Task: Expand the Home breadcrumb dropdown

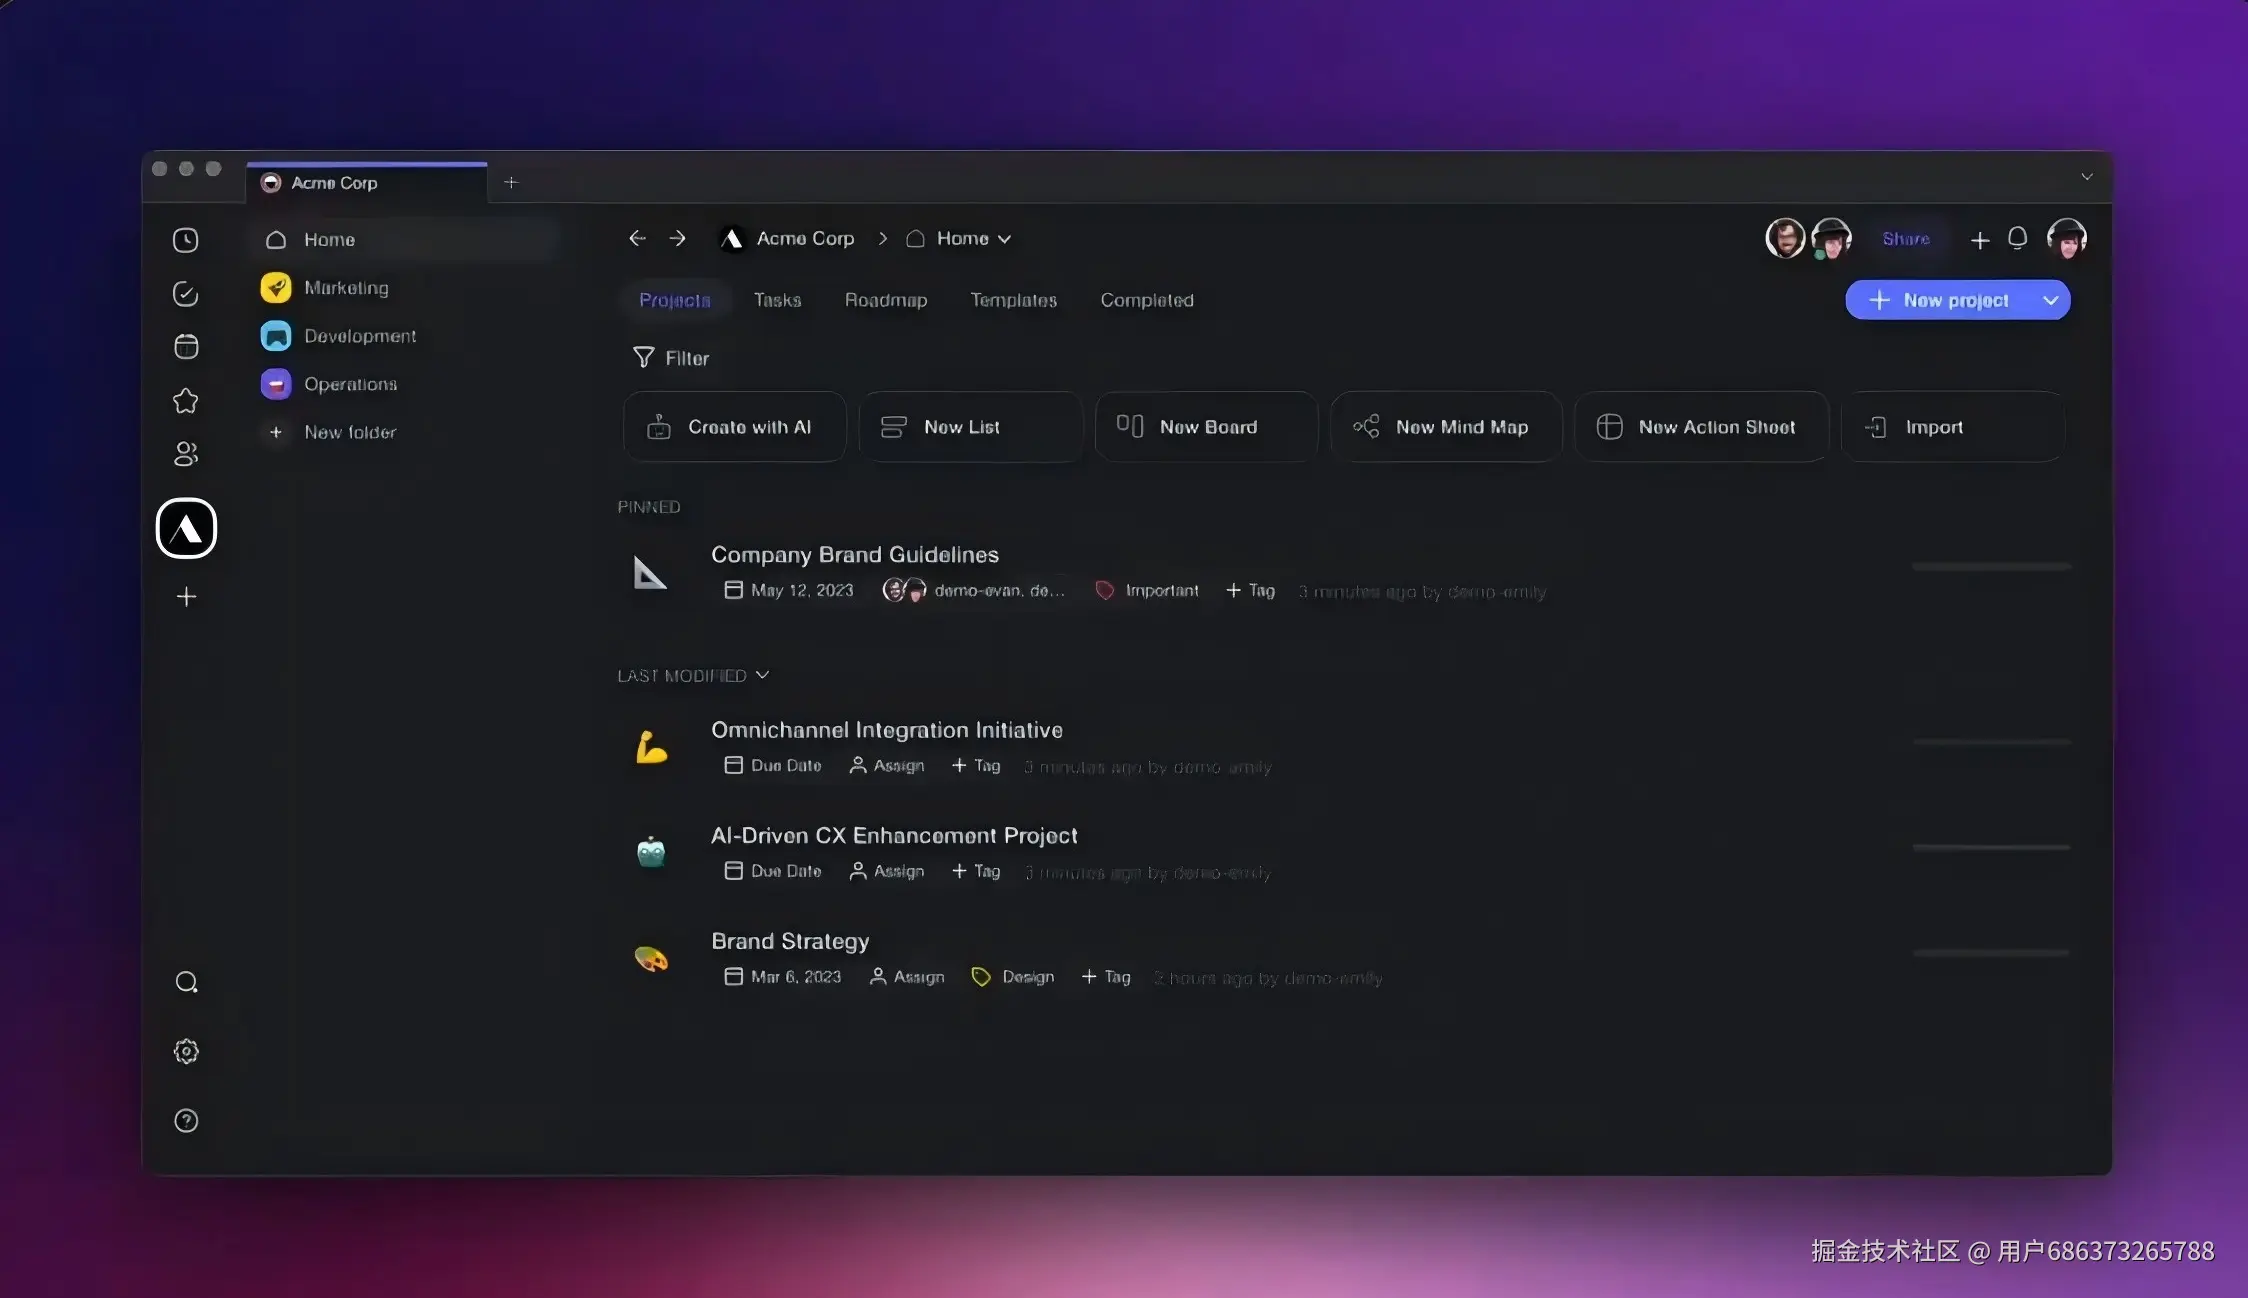Action: [x=1004, y=239]
